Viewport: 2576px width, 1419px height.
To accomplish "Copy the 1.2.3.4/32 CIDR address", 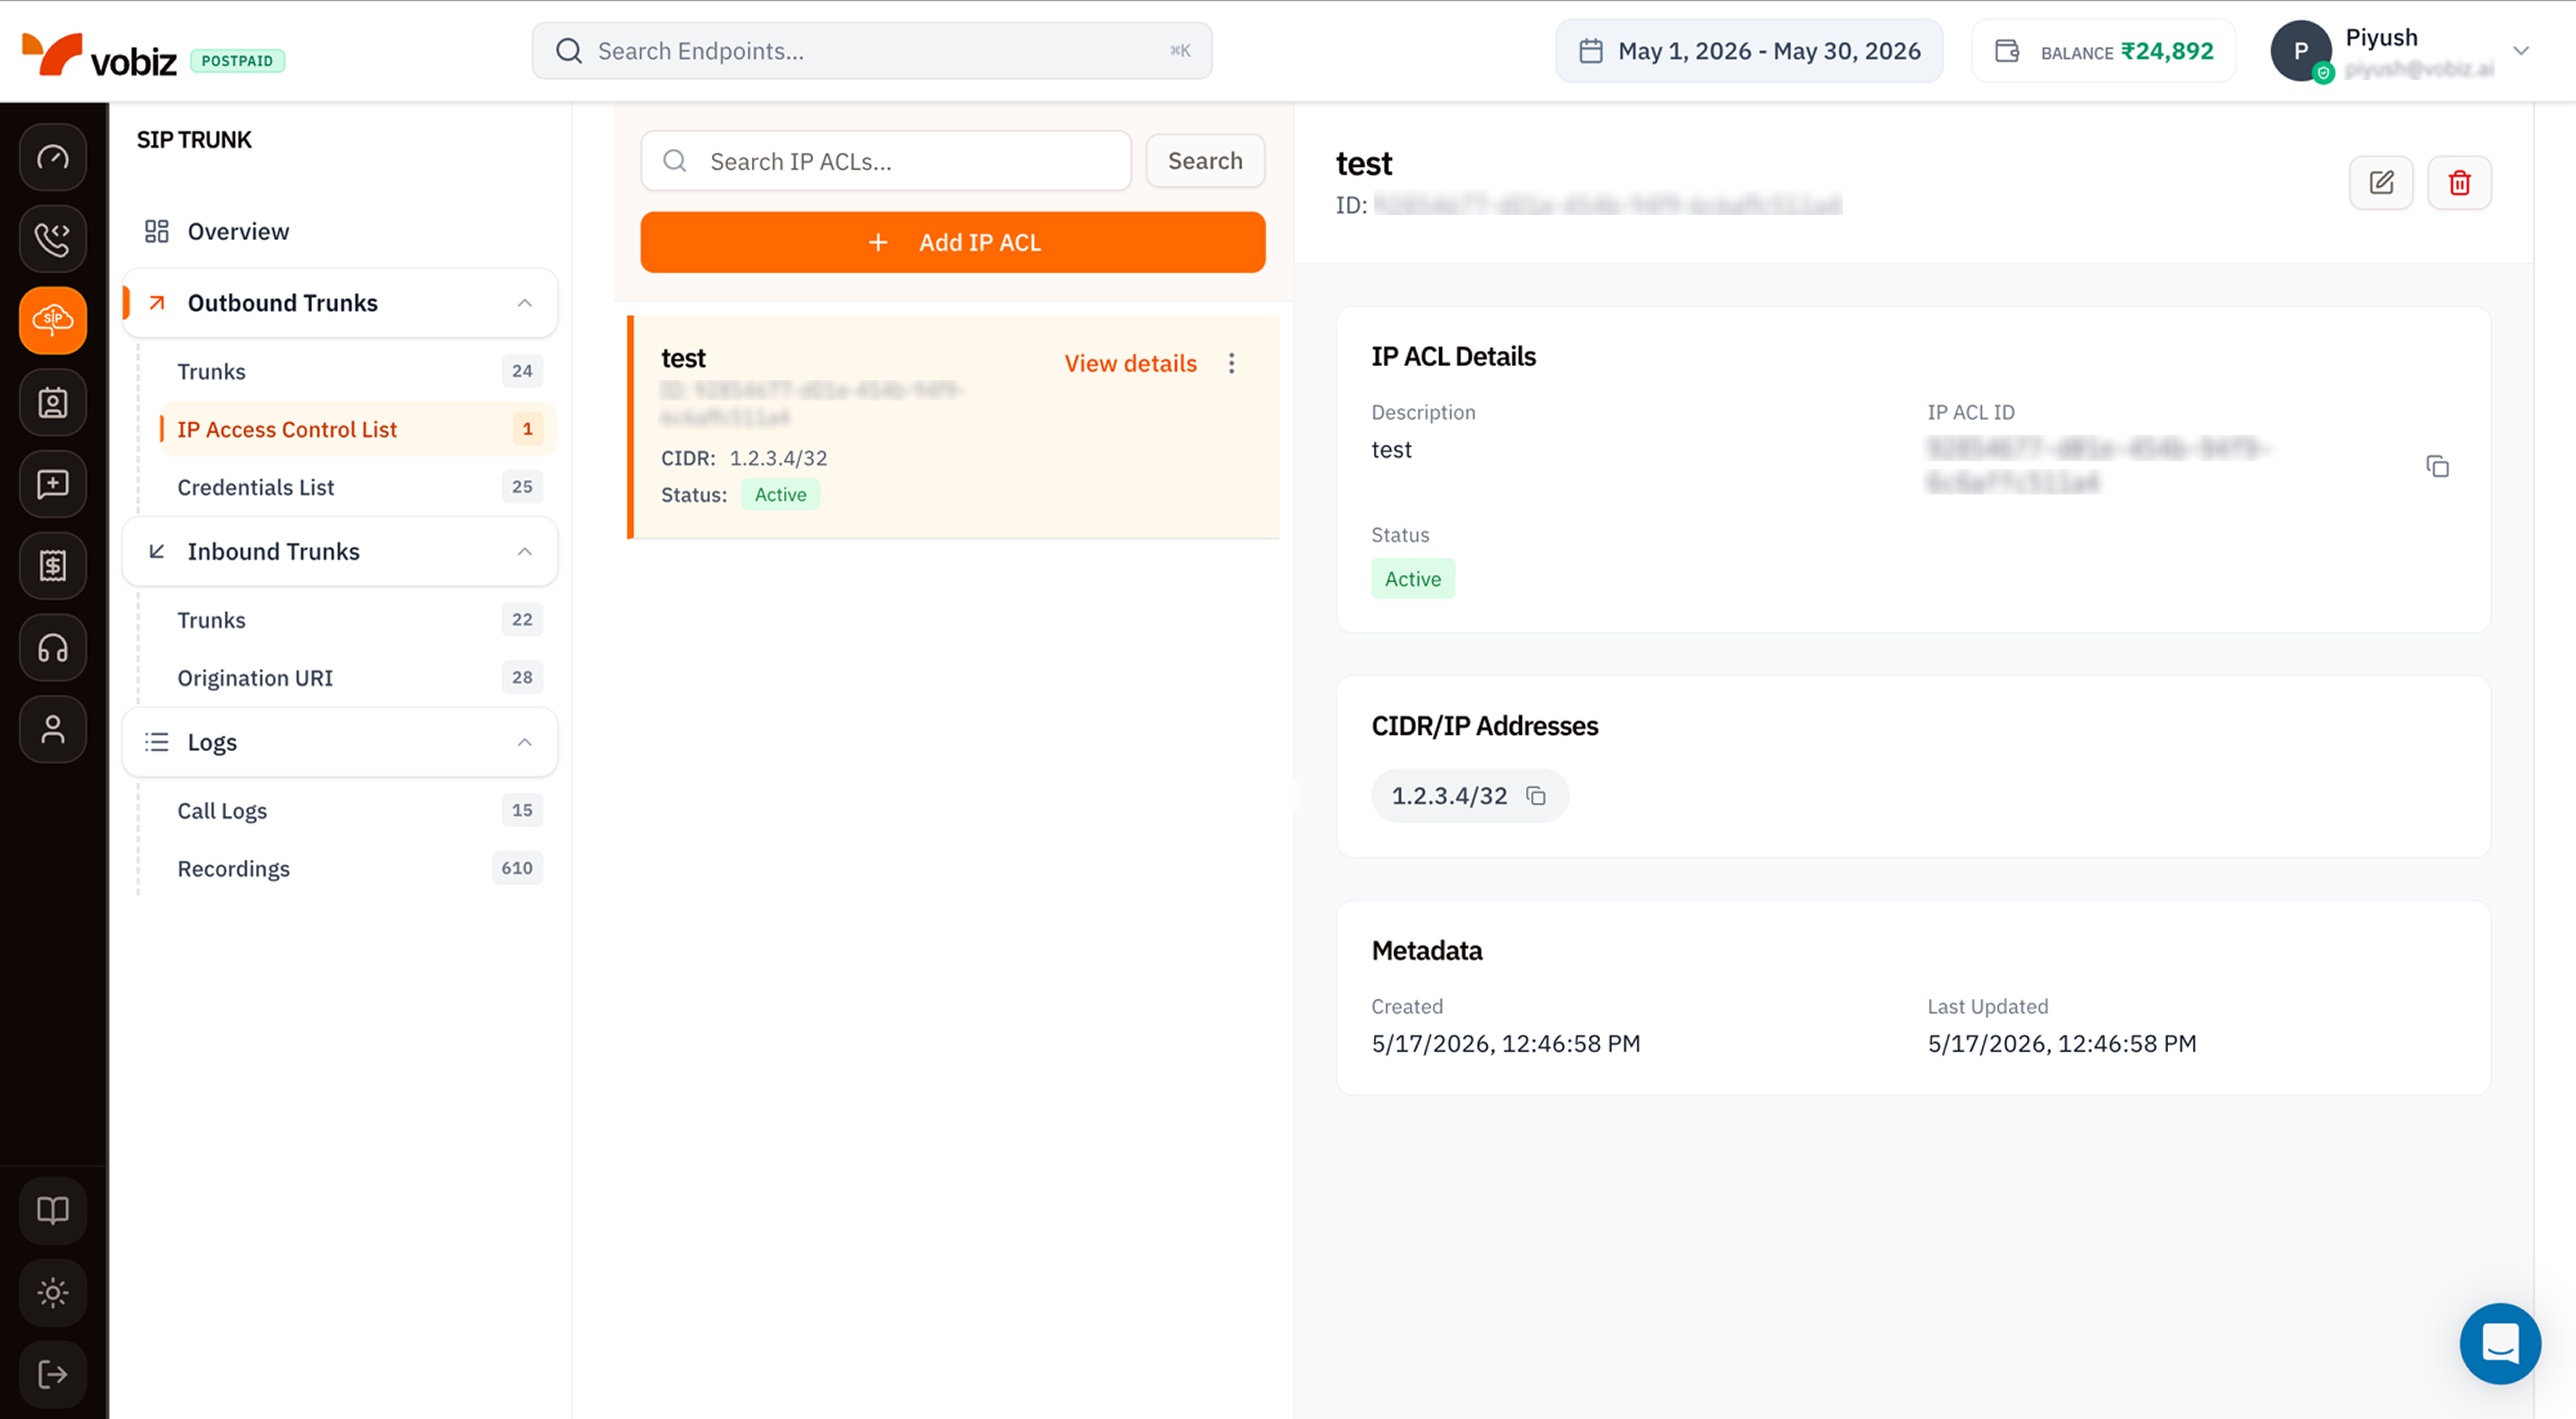I will click(1536, 796).
